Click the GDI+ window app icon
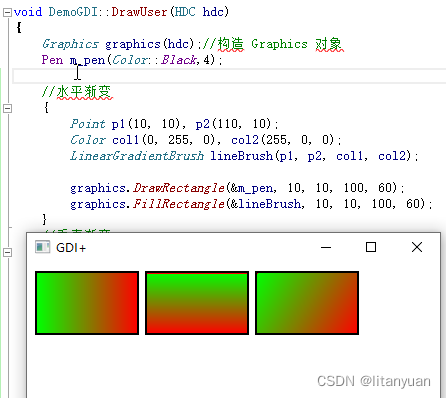Viewport: 446px width, 398px height. pos(43,247)
